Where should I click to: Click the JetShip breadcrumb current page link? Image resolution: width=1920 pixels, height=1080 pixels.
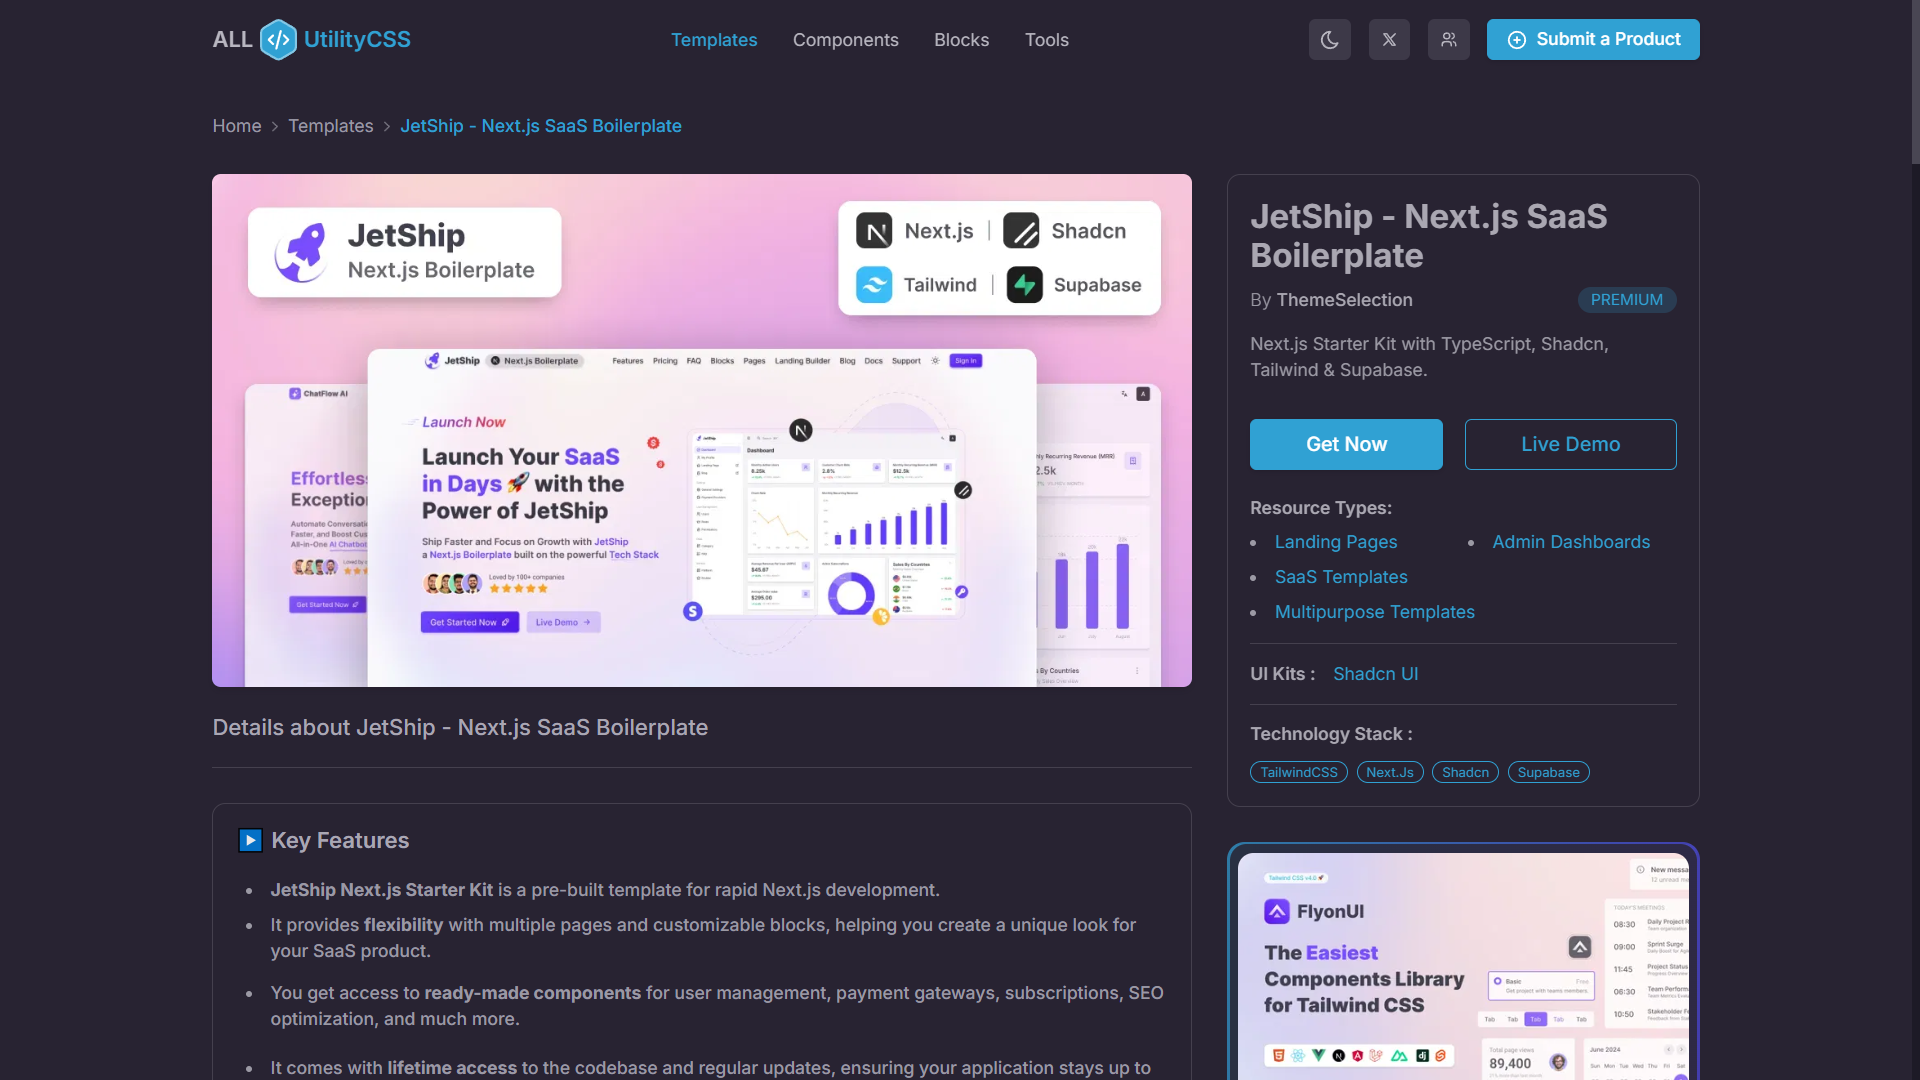(x=541, y=126)
